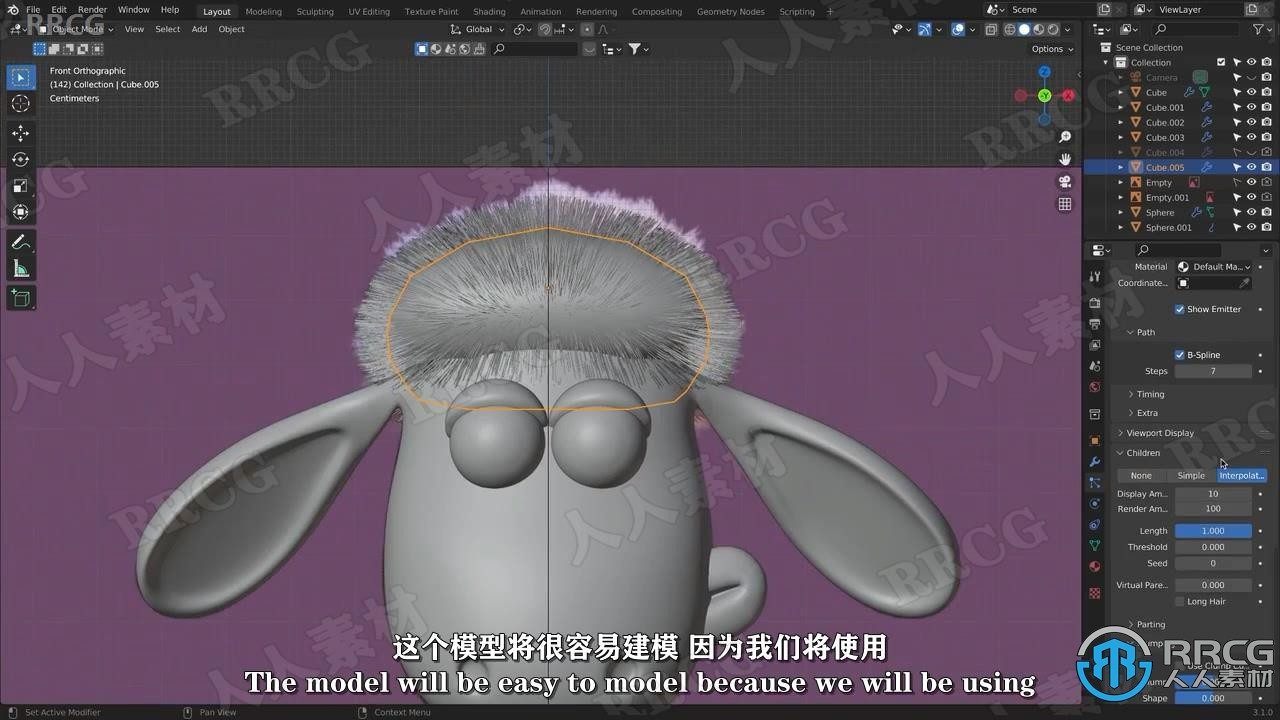Open the Edit menu
This screenshot has height=720, width=1280.
click(x=59, y=10)
